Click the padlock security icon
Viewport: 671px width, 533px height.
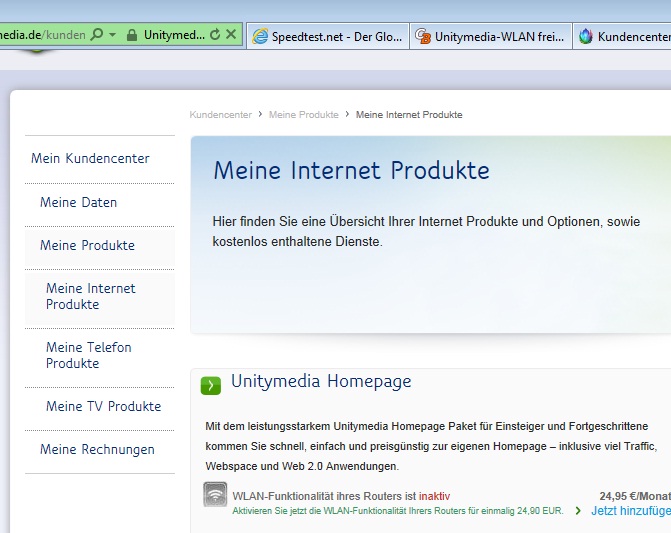132,35
